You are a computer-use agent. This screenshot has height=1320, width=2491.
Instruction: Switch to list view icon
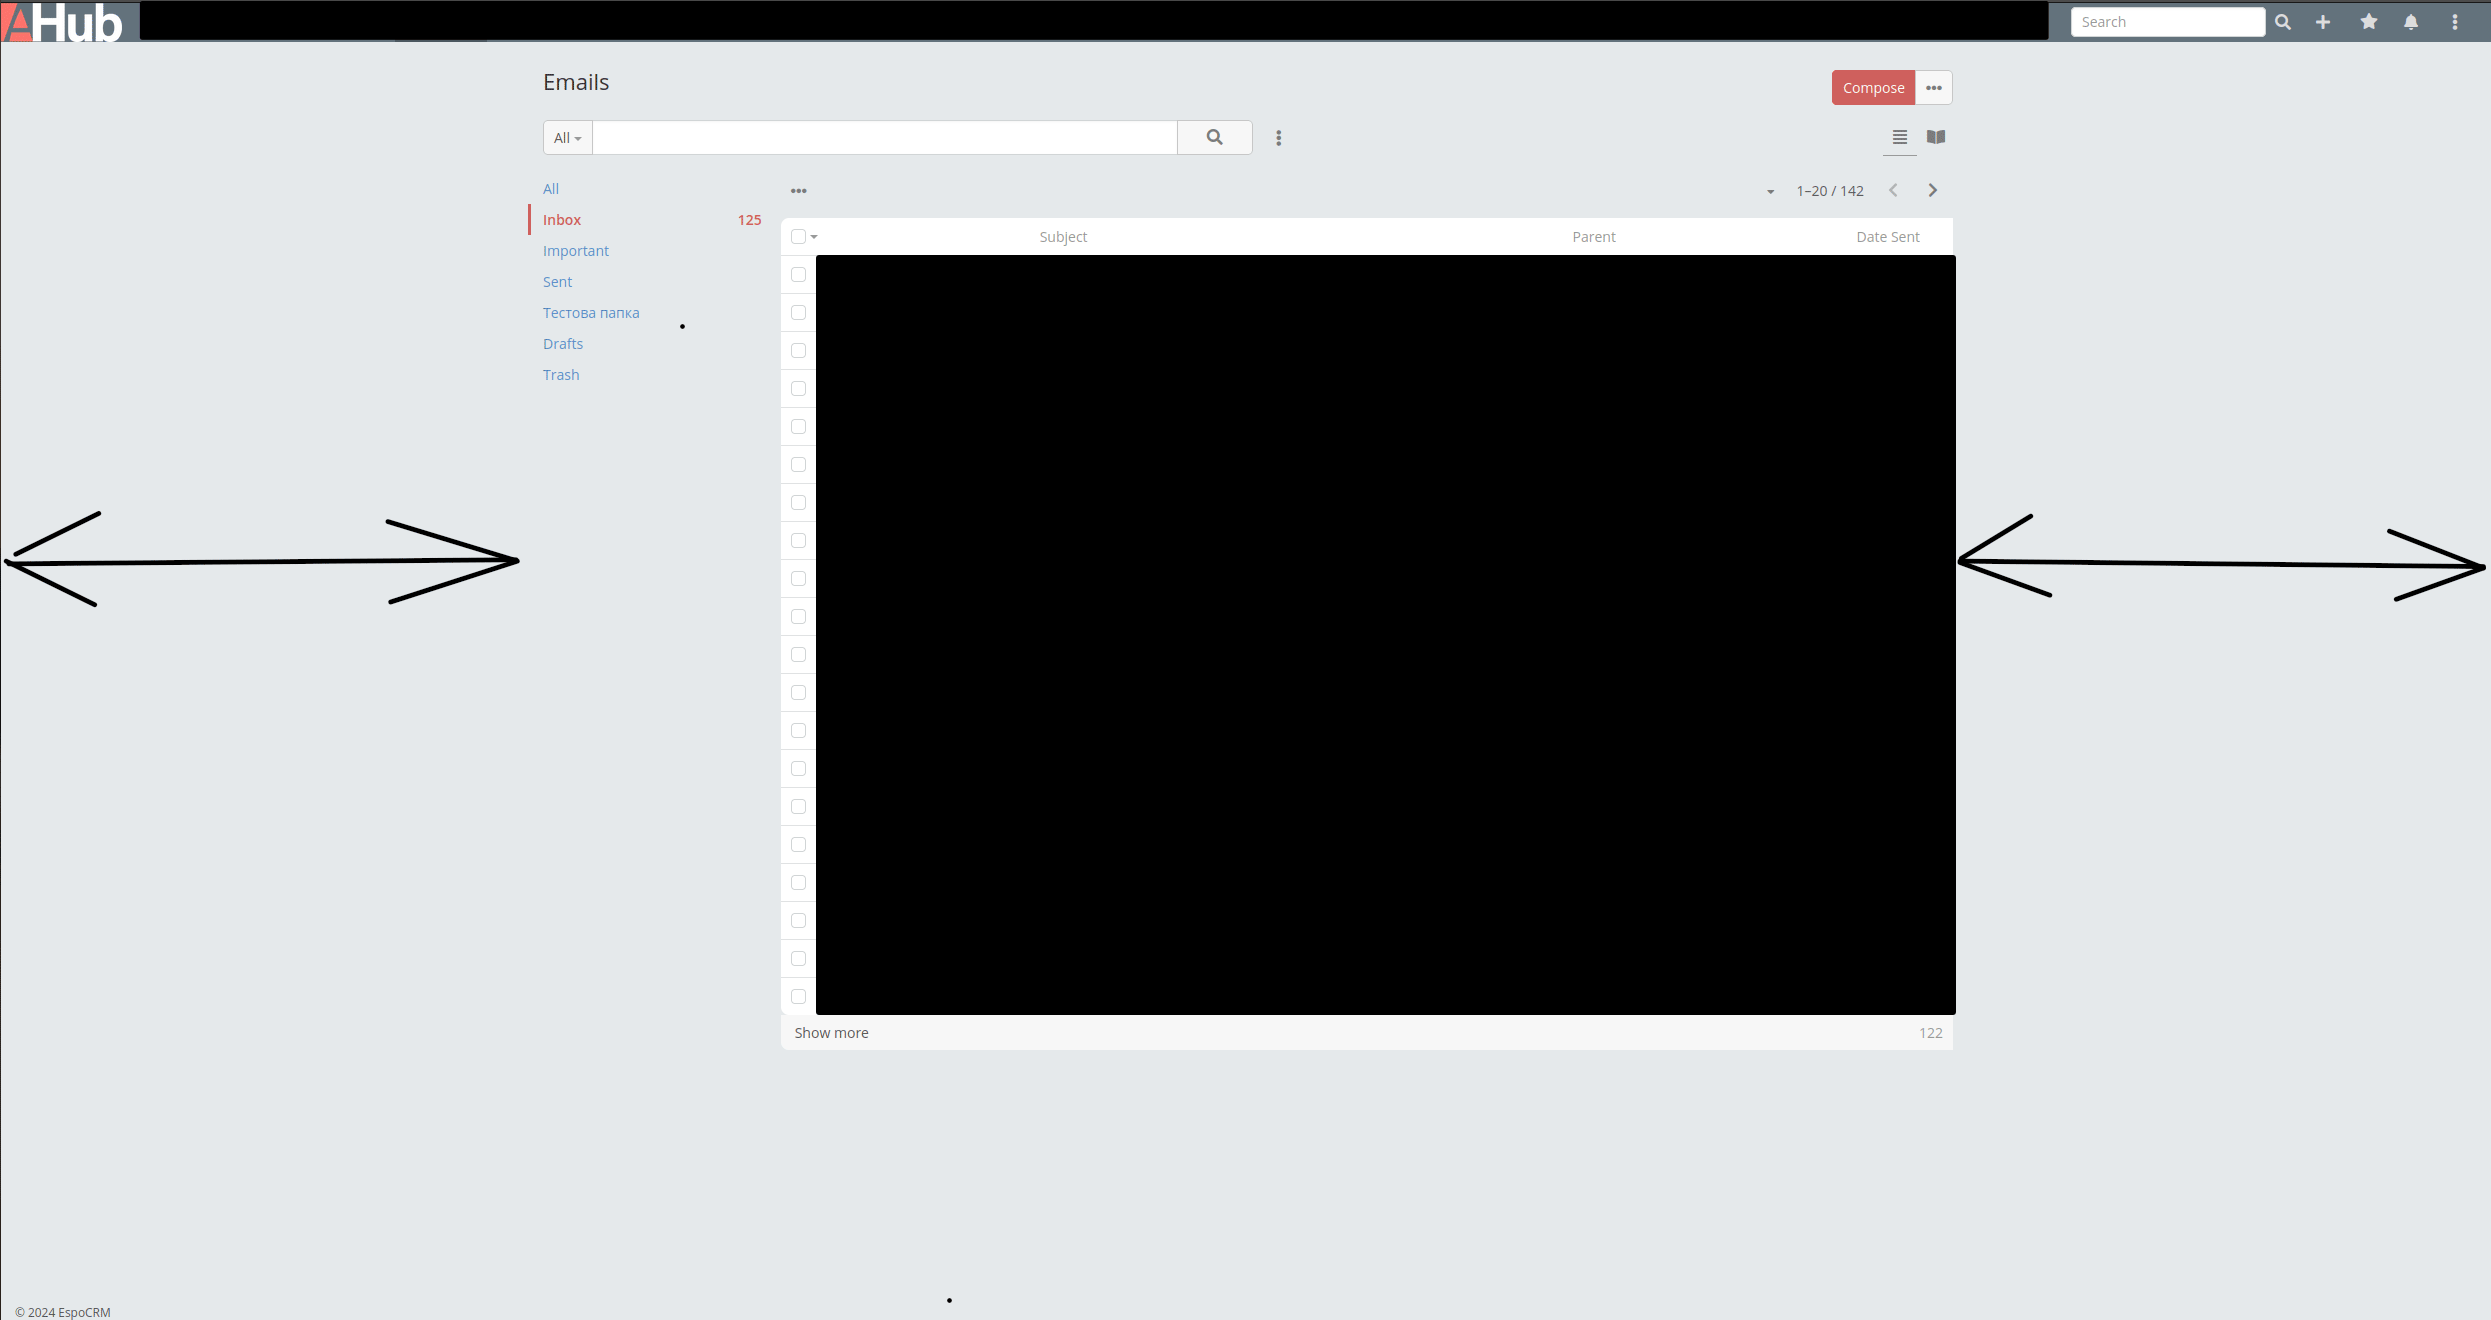(1900, 137)
